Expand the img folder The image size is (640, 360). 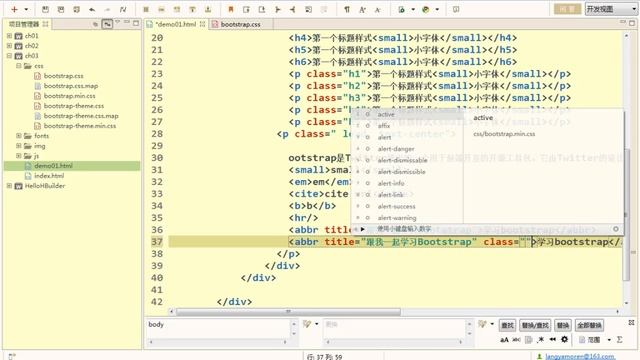[19, 146]
